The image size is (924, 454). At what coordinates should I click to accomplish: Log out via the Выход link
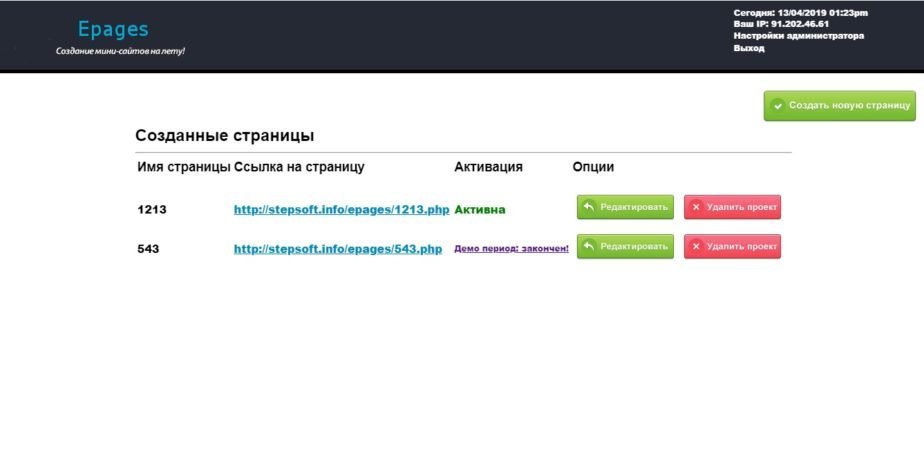[x=749, y=48]
